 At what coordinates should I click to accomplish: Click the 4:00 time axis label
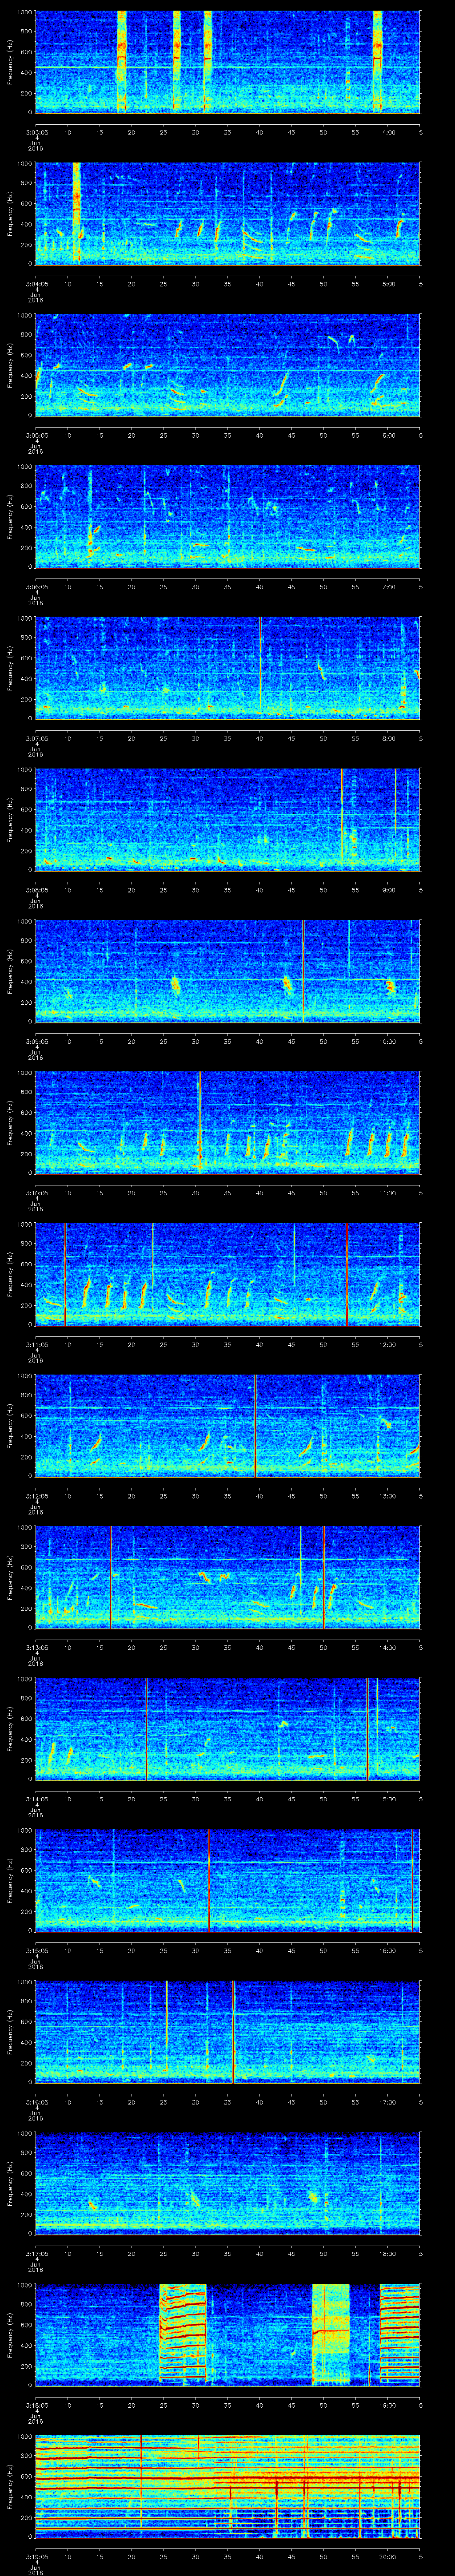(x=389, y=131)
